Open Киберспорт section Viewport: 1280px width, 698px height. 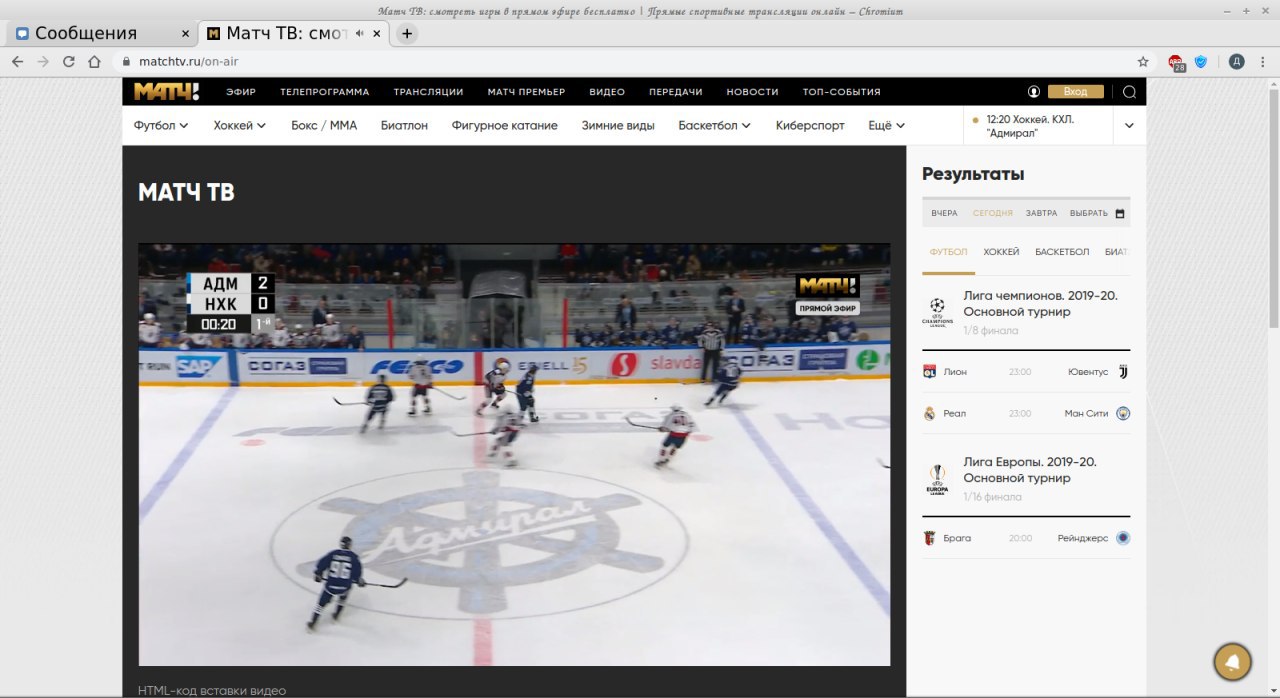pyautogui.click(x=810, y=125)
